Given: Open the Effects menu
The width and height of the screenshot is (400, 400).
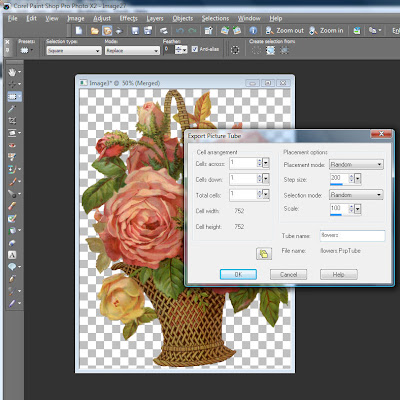Looking at the screenshot, I should click(x=128, y=18).
